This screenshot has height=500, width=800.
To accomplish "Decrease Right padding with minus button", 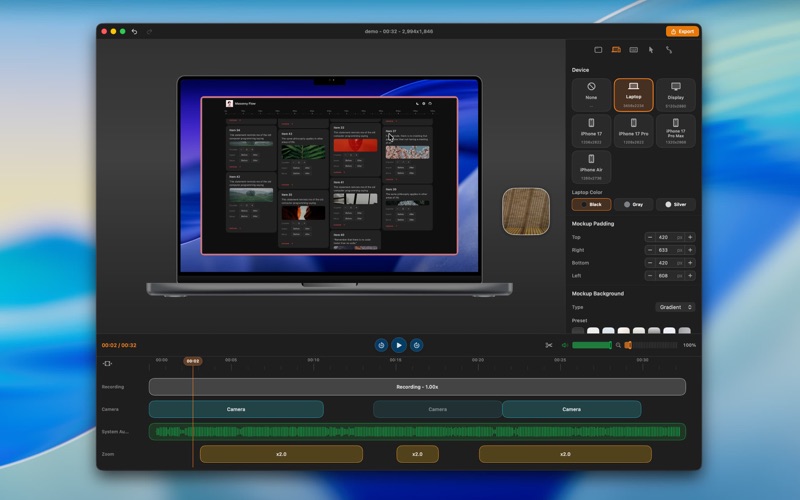I will click(x=649, y=250).
